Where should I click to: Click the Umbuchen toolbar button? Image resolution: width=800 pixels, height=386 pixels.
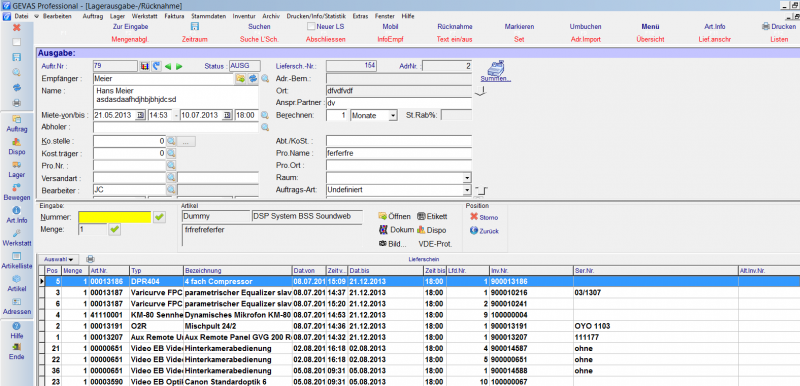click(585, 27)
